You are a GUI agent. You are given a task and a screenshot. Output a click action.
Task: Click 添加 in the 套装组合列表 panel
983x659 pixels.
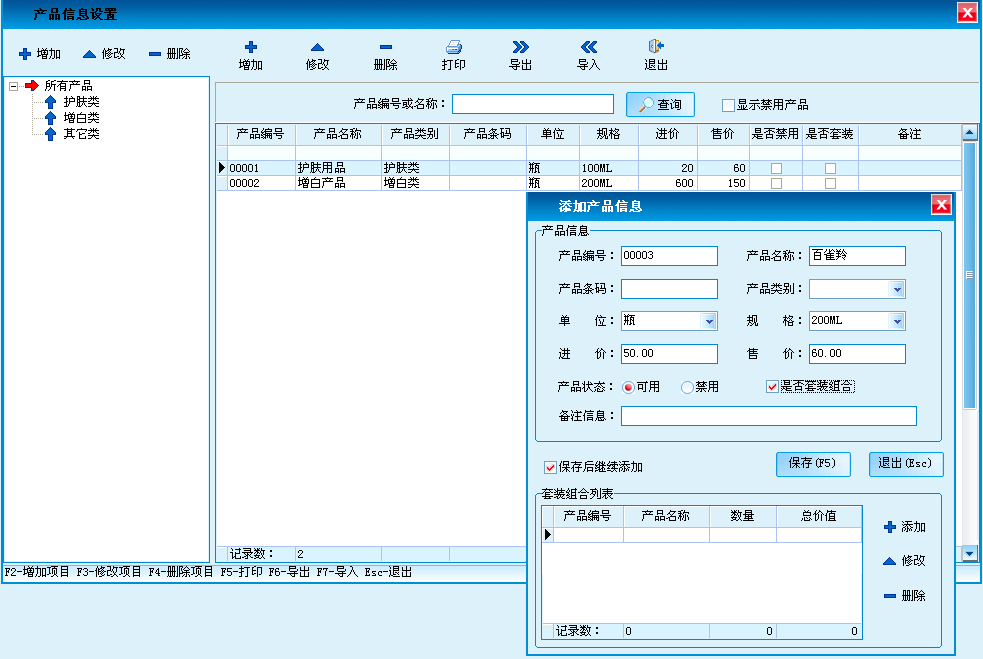tap(904, 527)
